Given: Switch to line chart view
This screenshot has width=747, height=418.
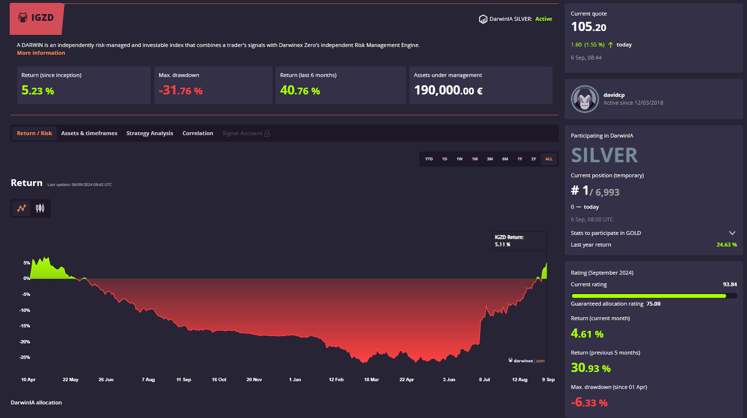Looking at the screenshot, I should pyautogui.click(x=21, y=208).
